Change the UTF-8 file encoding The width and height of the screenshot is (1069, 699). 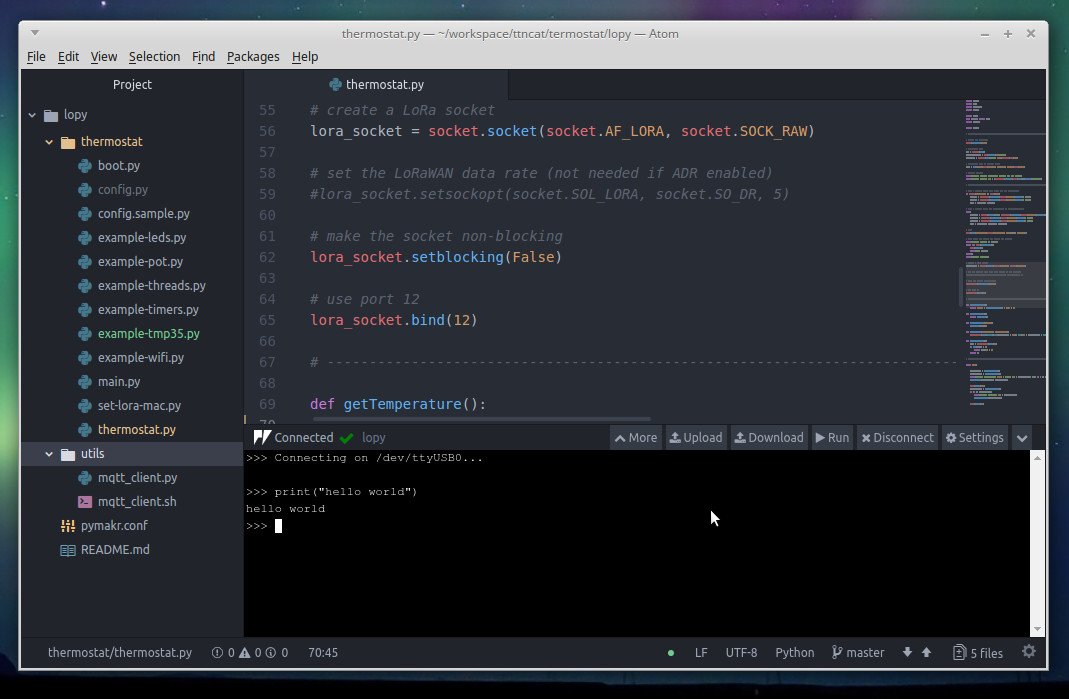click(741, 653)
